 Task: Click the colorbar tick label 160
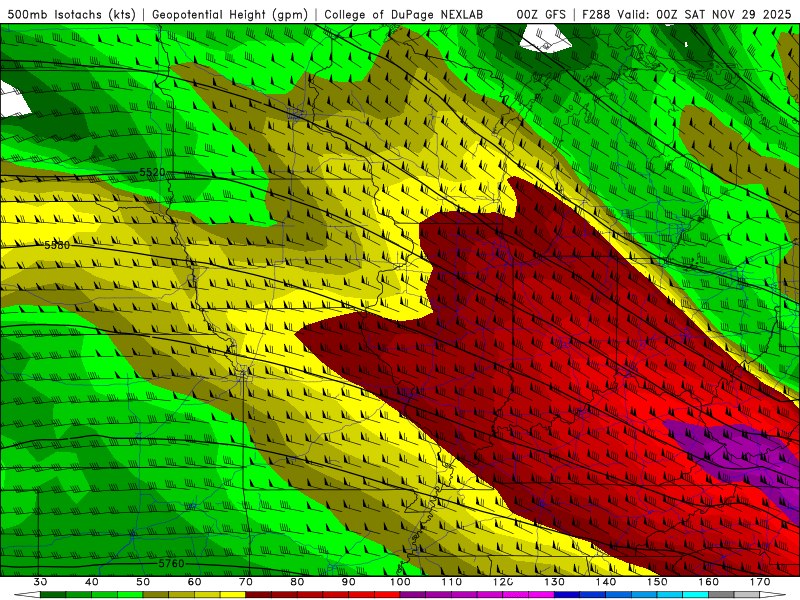click(709, 582)
